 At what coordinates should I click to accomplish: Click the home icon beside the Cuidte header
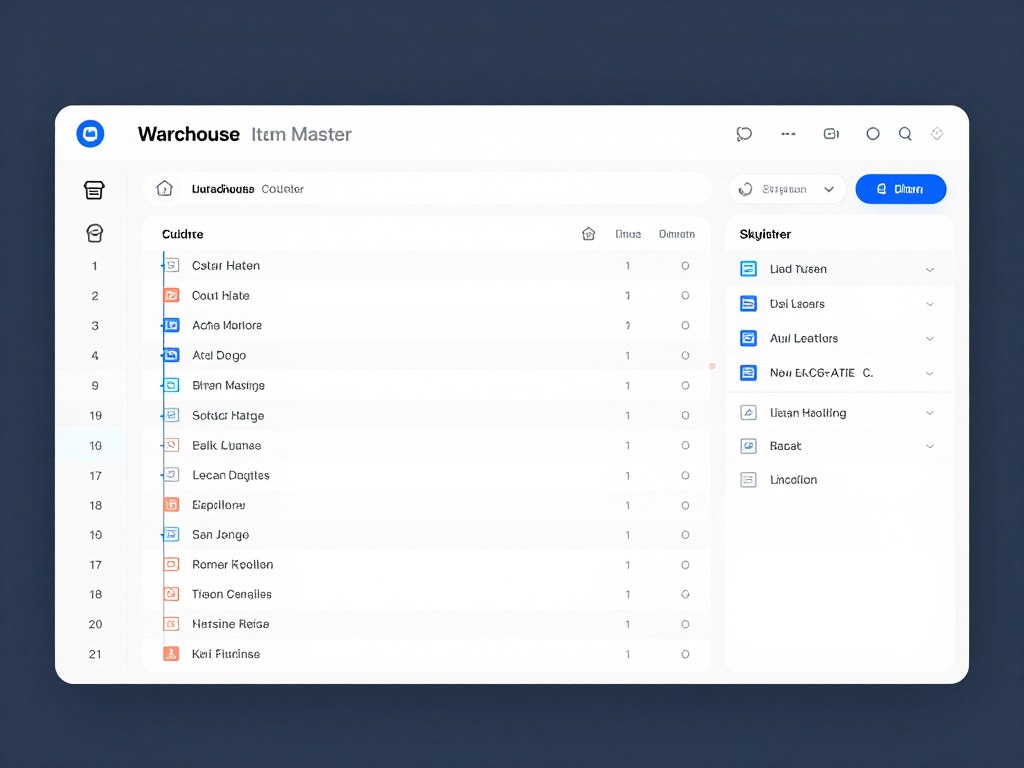pos(589,233)
